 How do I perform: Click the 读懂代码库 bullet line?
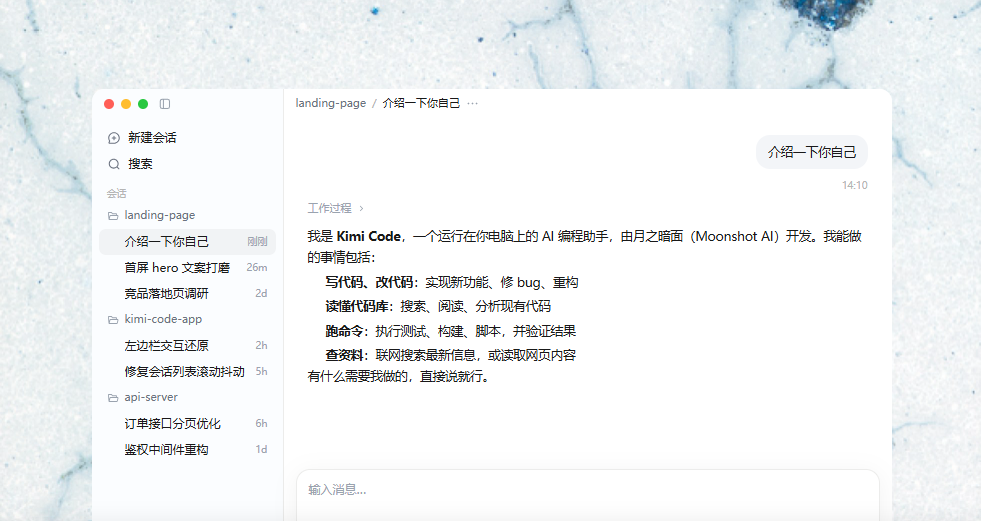pyautogui.click(x=438, y=306)
